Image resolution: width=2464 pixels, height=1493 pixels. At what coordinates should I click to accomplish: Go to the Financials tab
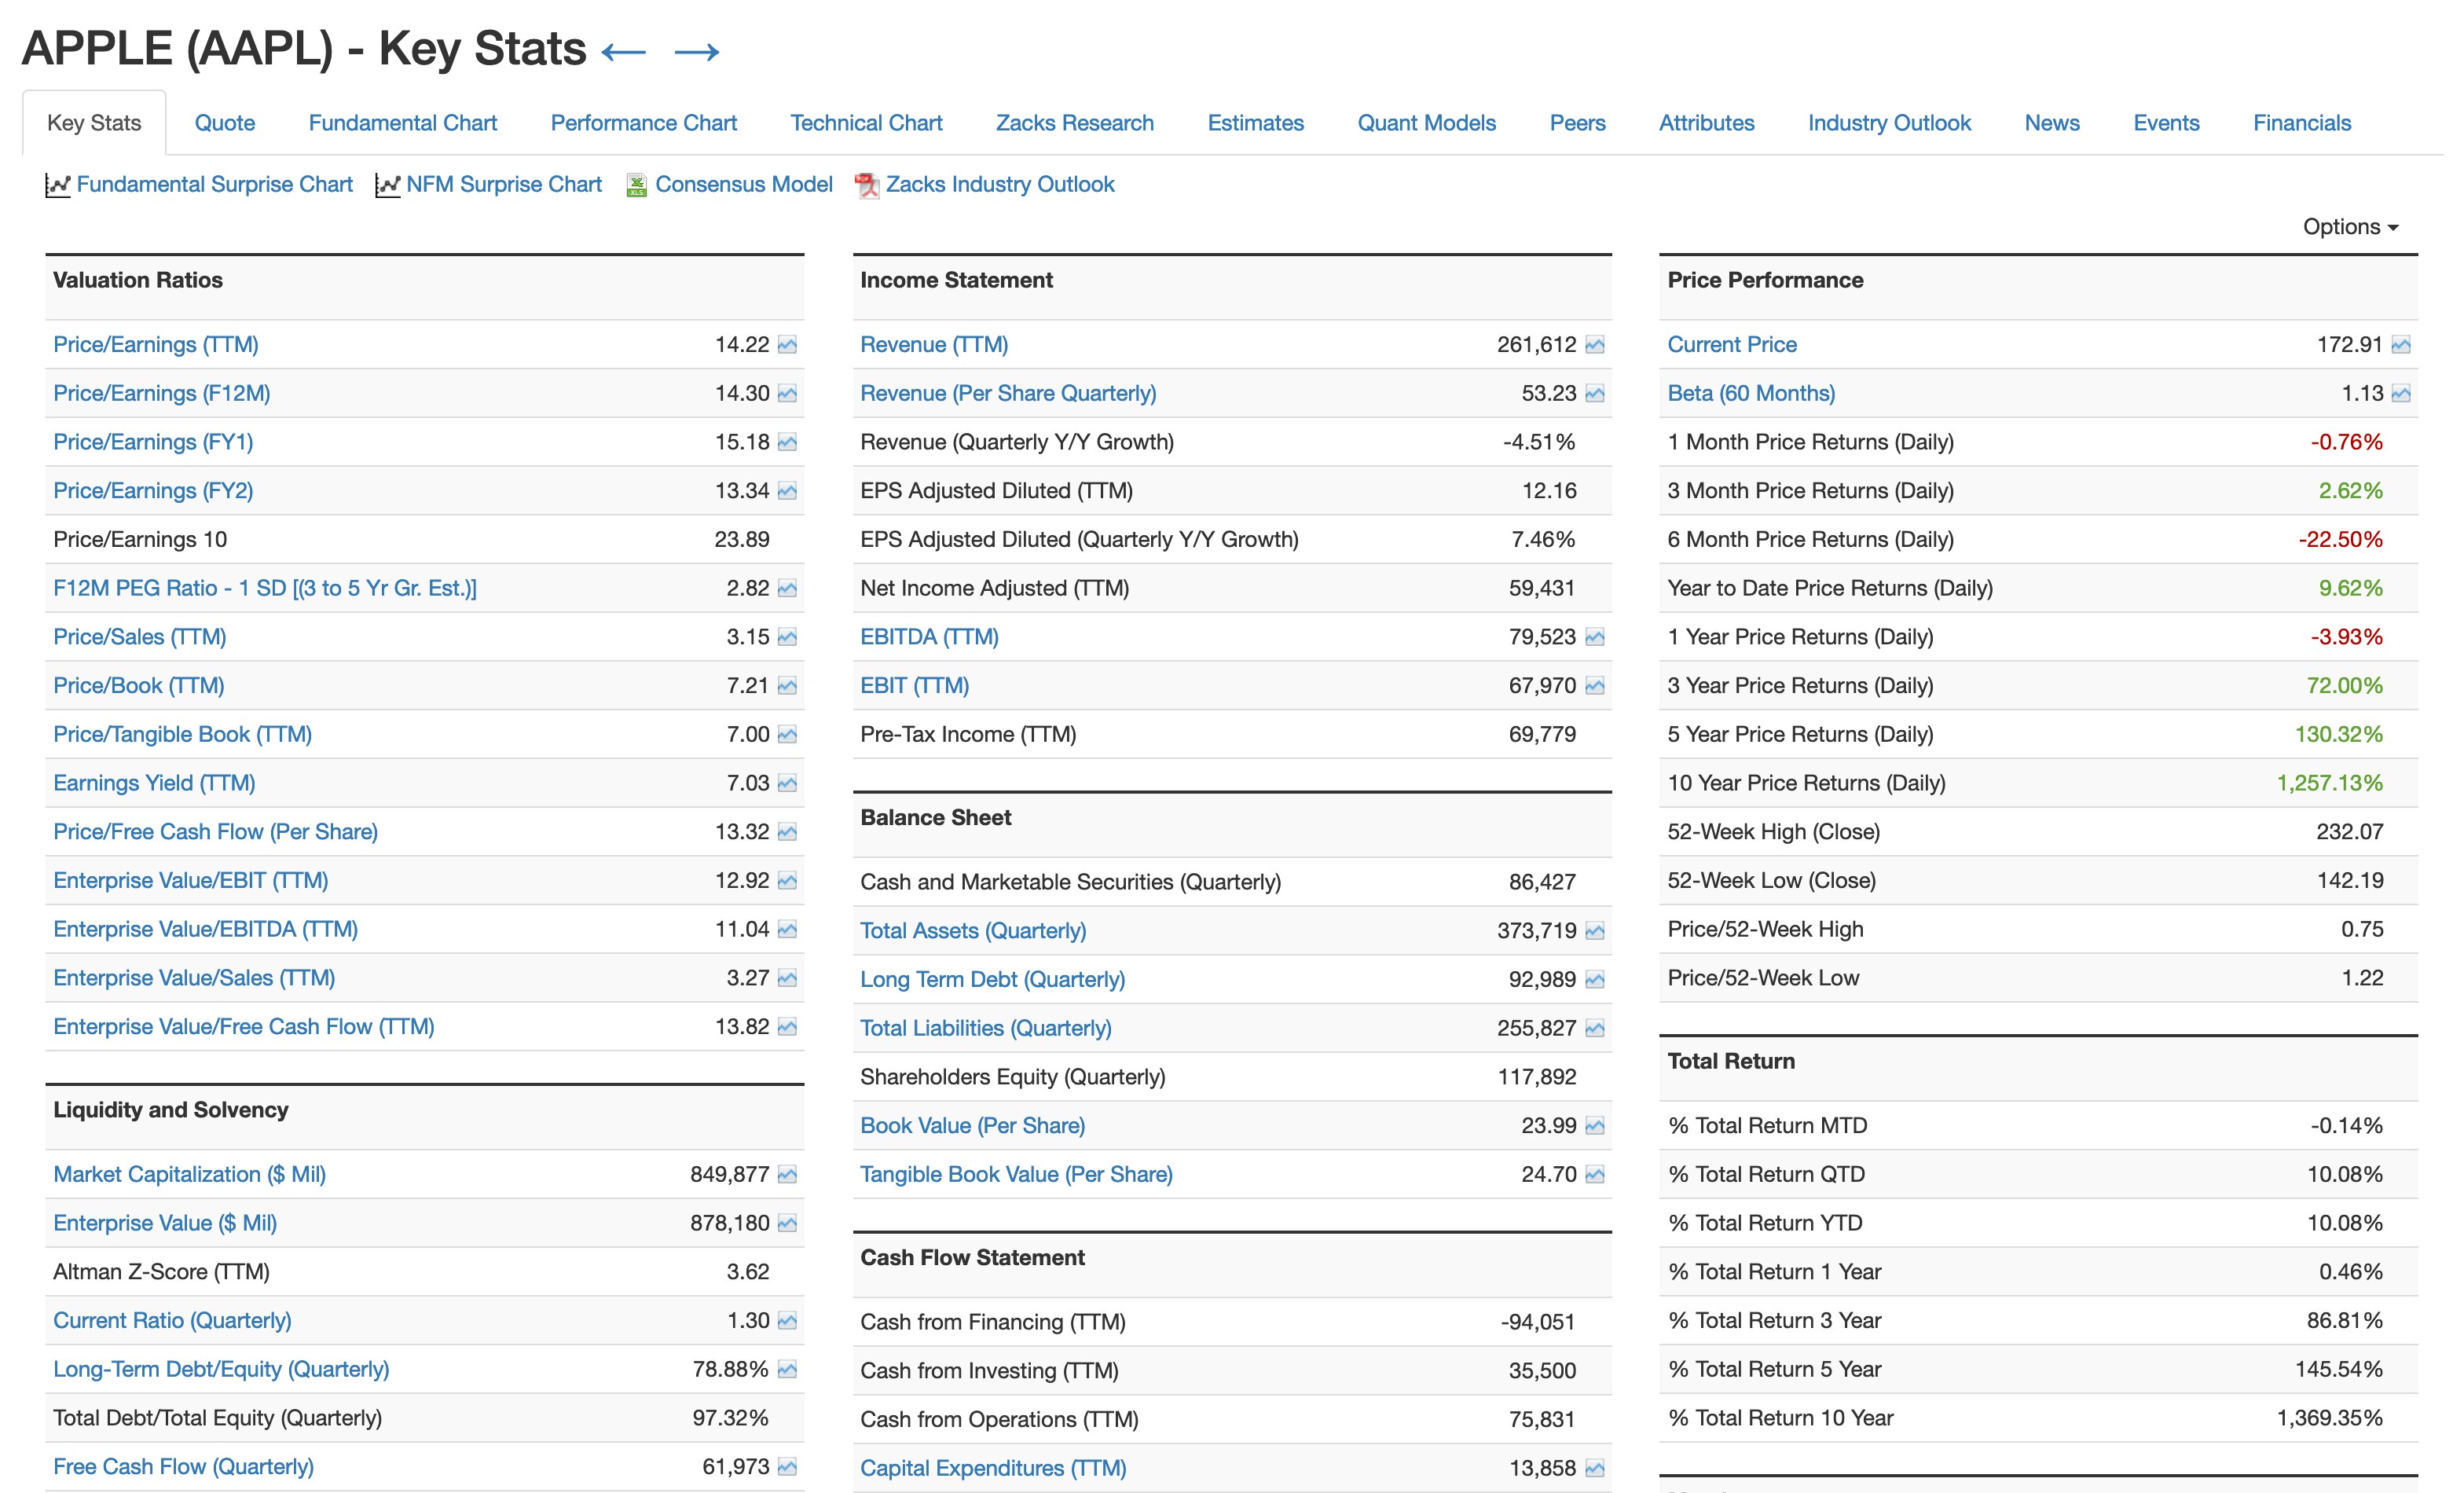[2301, 123]
